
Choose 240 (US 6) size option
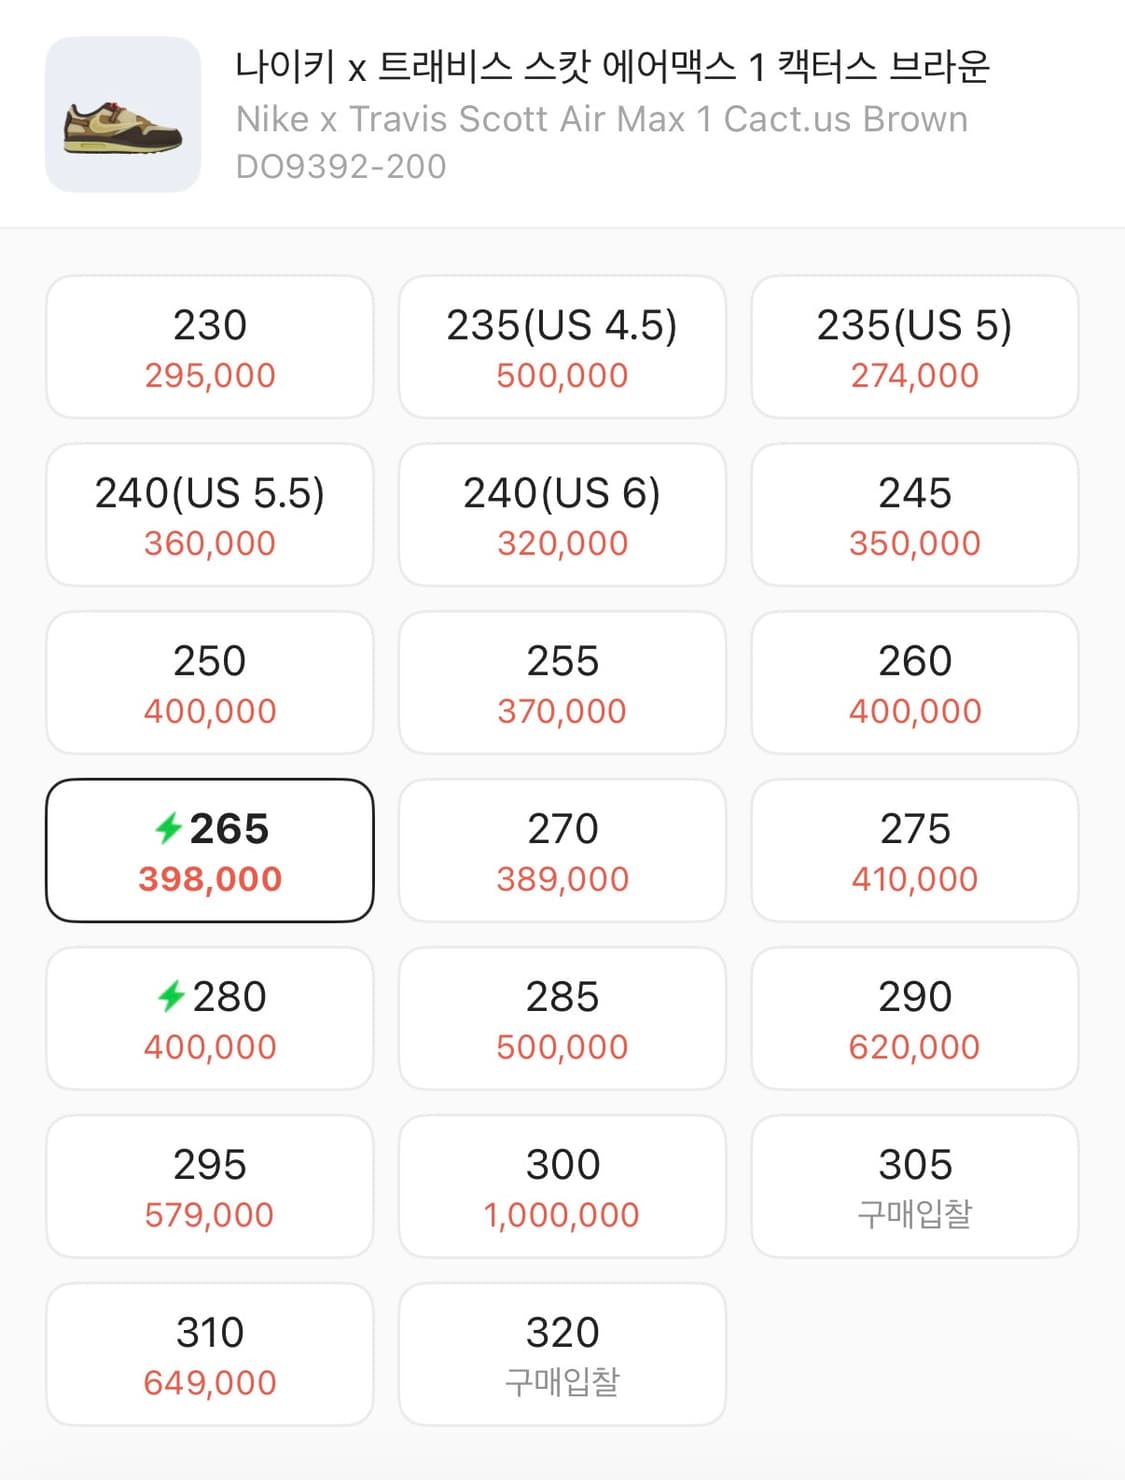click(x=562, y=515)
